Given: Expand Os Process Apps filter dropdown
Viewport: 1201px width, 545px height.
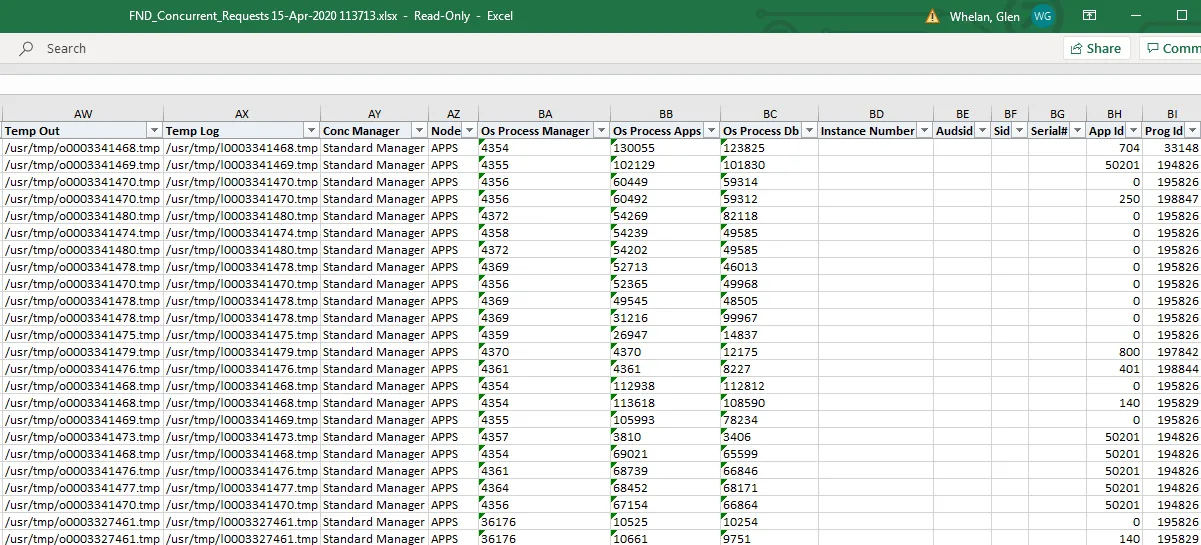Looking at the screenshot, I should (711, 131).
